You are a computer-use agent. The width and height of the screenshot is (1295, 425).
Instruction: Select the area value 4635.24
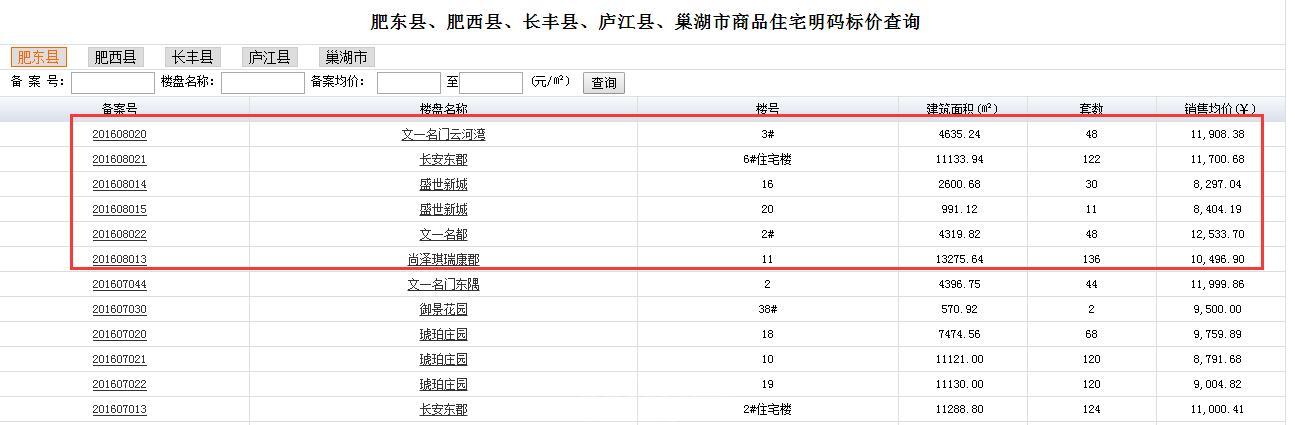959,135
